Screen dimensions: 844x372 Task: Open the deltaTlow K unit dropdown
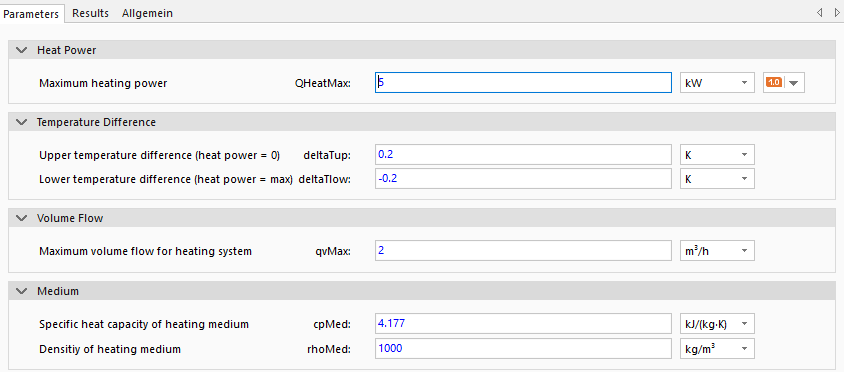coord(717,179)
